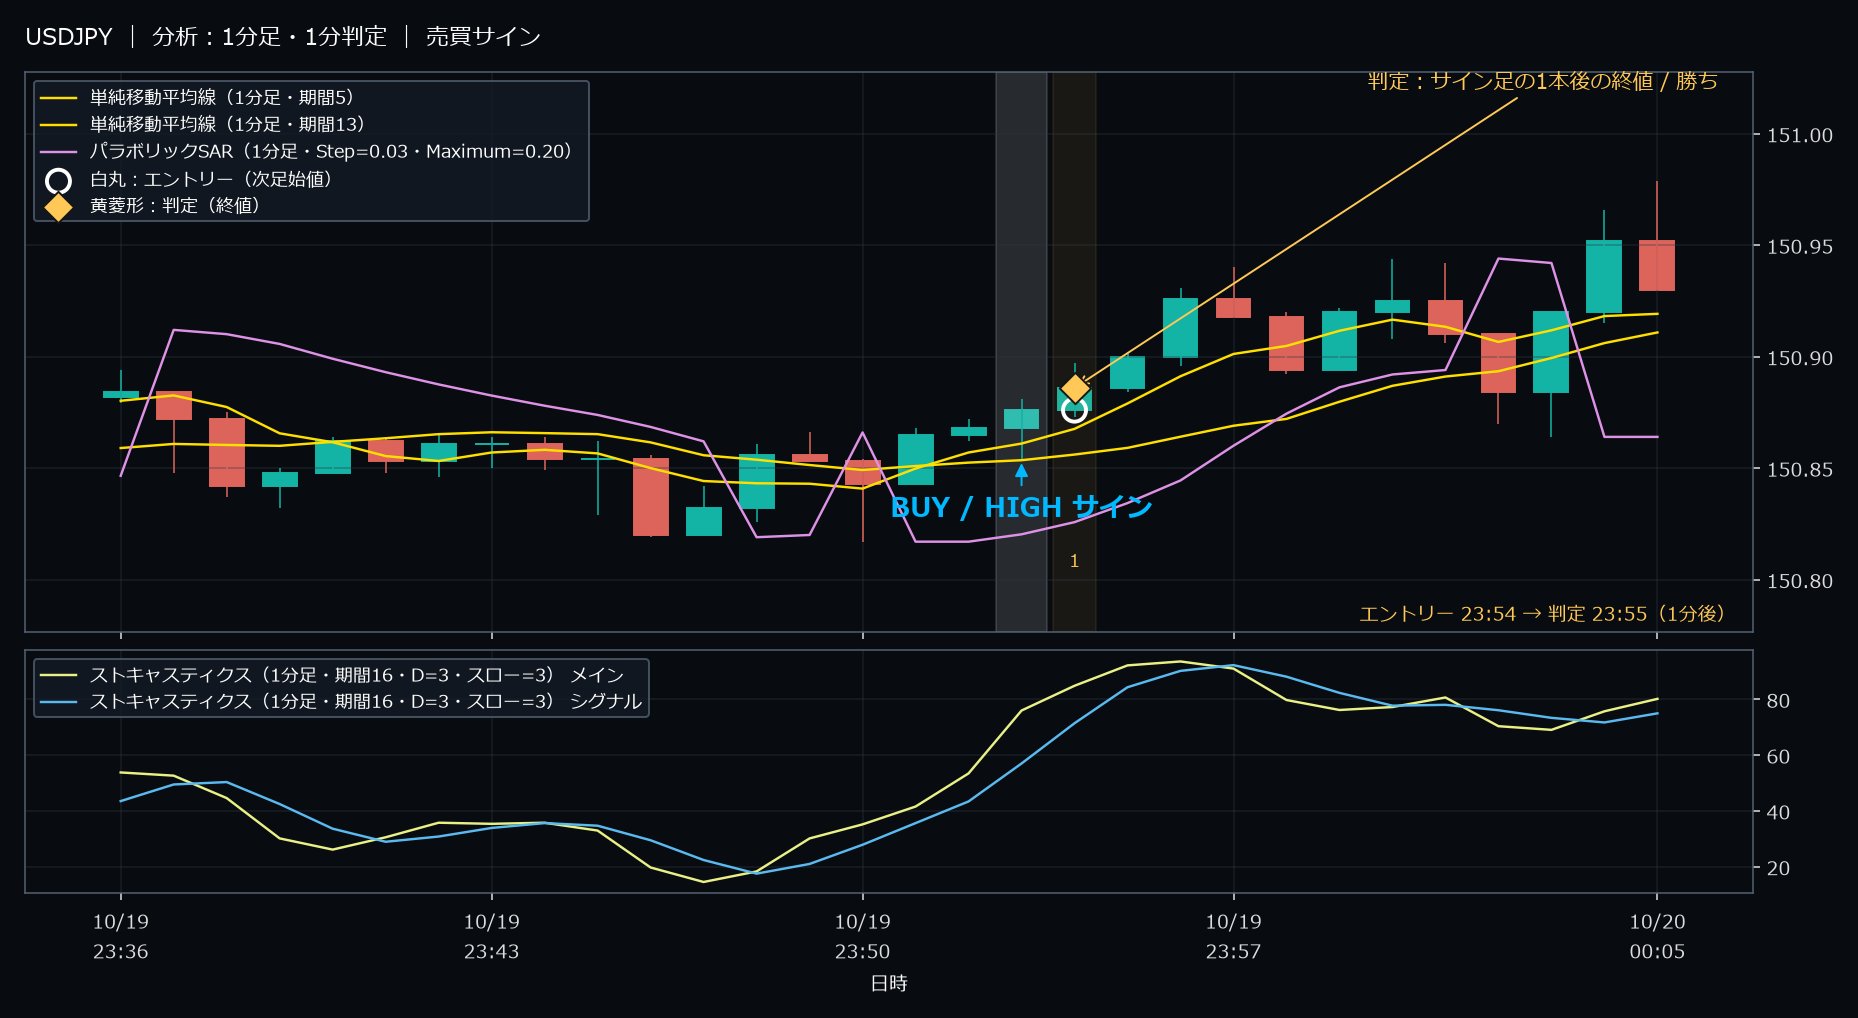Screen dimensions: 1858x1018
Task: Click the 分析:1分足・1分判定 title text
Action: [x=269, y=37]
